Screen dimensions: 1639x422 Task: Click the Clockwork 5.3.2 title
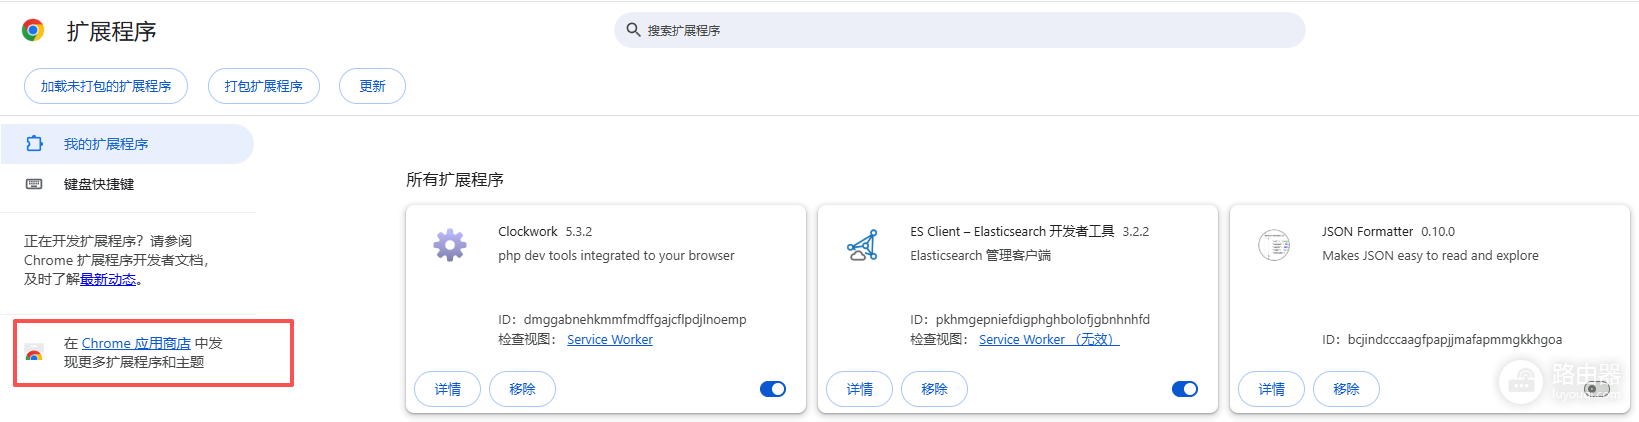pos(545,231)
